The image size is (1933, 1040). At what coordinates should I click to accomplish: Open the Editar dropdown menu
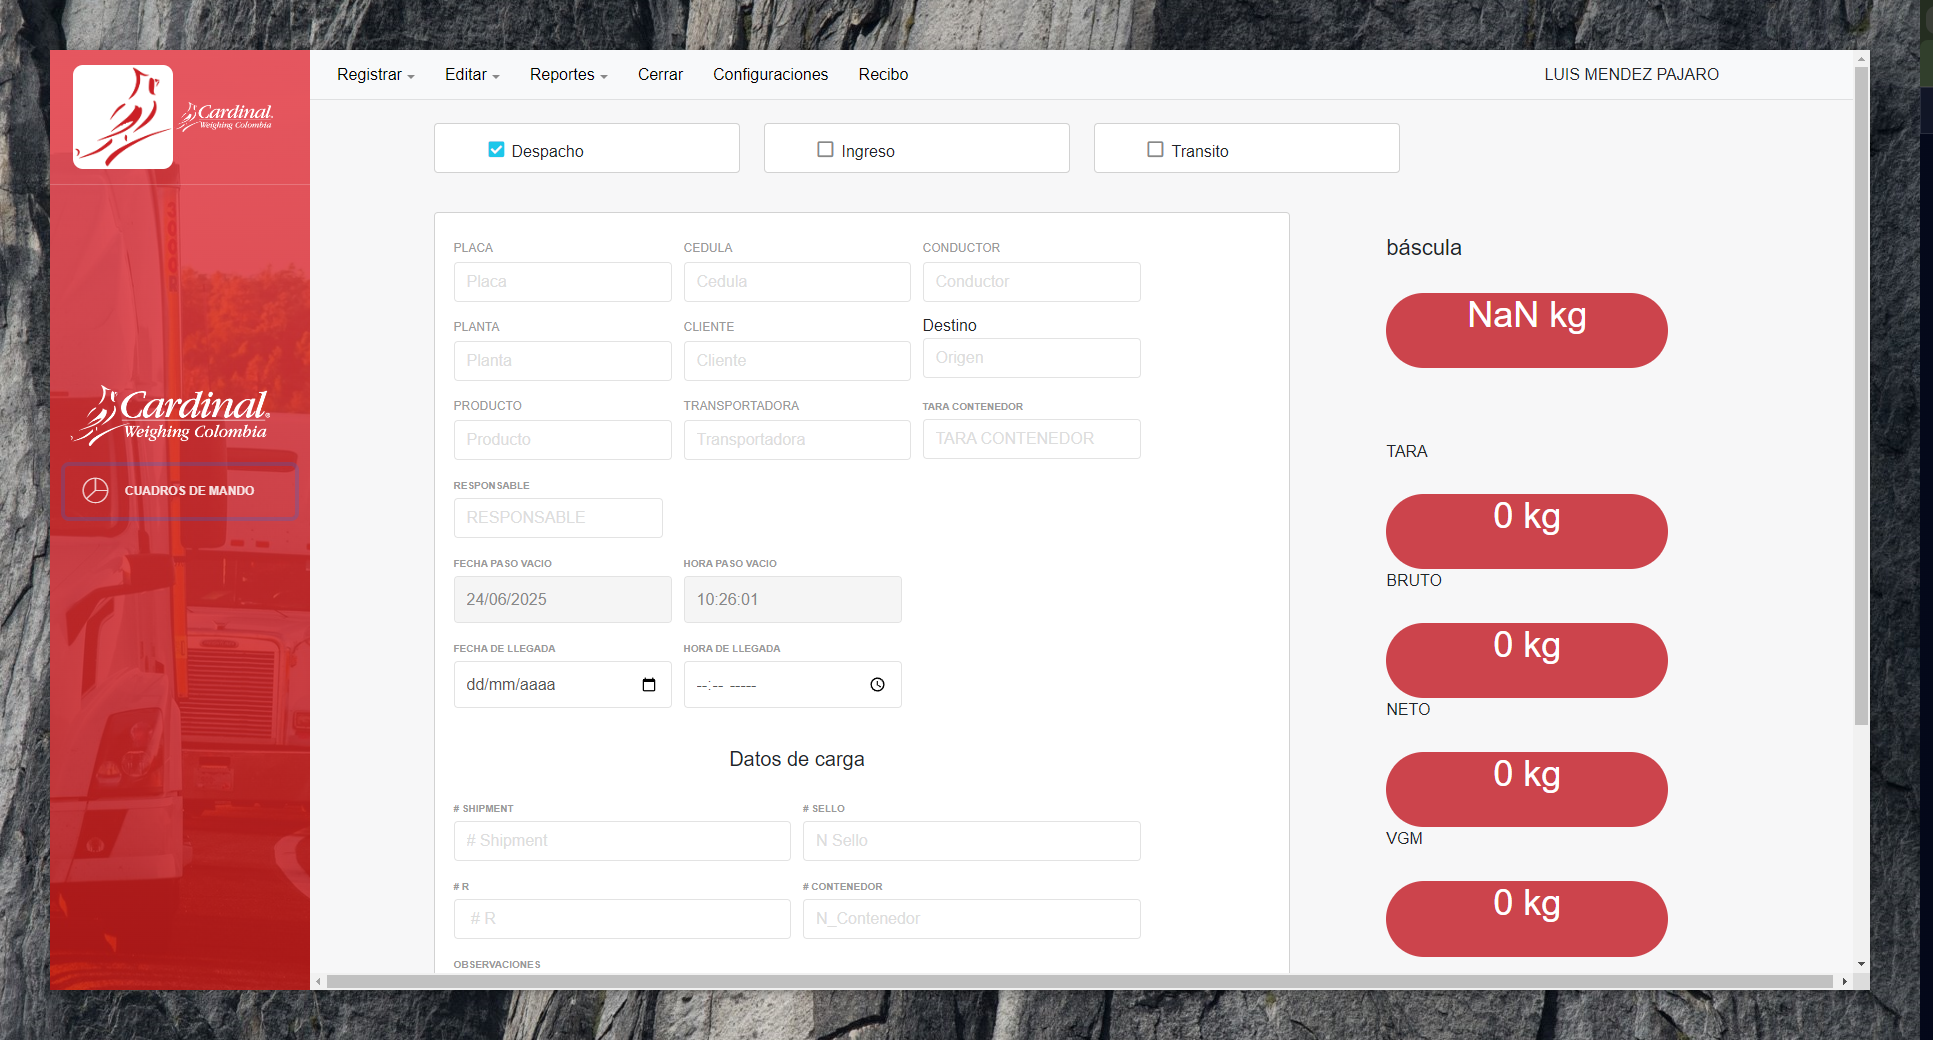point(471,75)
